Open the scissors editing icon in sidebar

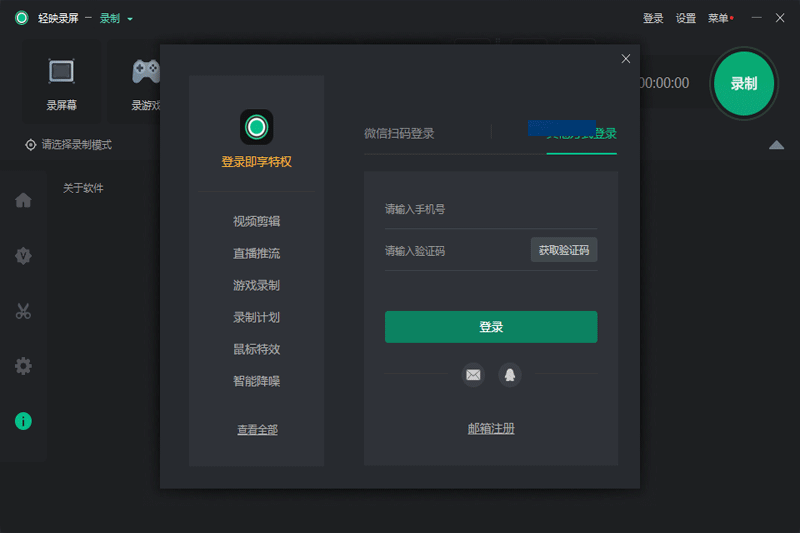(x=23, y=311)
